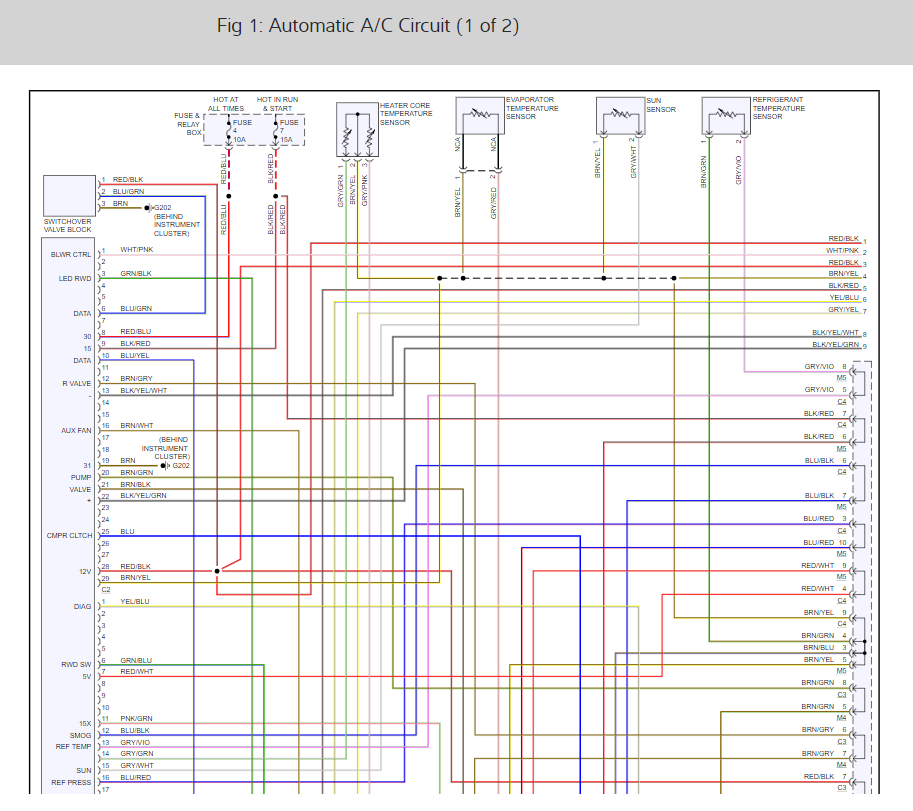Select Fuse 4 10A symbol
The height and width of the screenshot is (811, 913).
coord(229,131)
